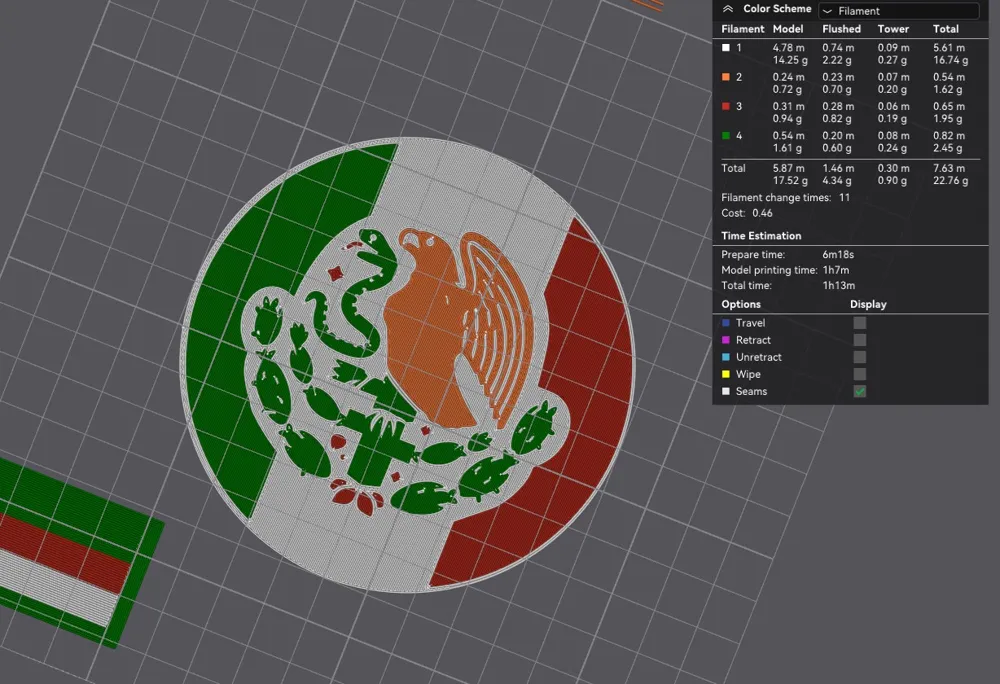
Task: Select the Color Scheme label
Action: point(777,9)
